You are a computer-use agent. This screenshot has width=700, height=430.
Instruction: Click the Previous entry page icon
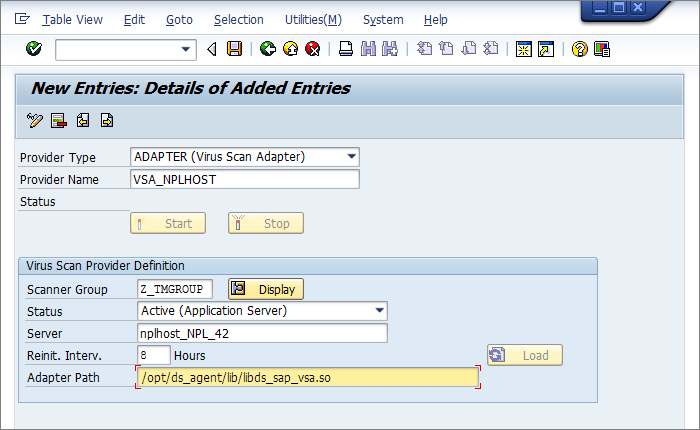pyautogui.click(x=83, y=121)
